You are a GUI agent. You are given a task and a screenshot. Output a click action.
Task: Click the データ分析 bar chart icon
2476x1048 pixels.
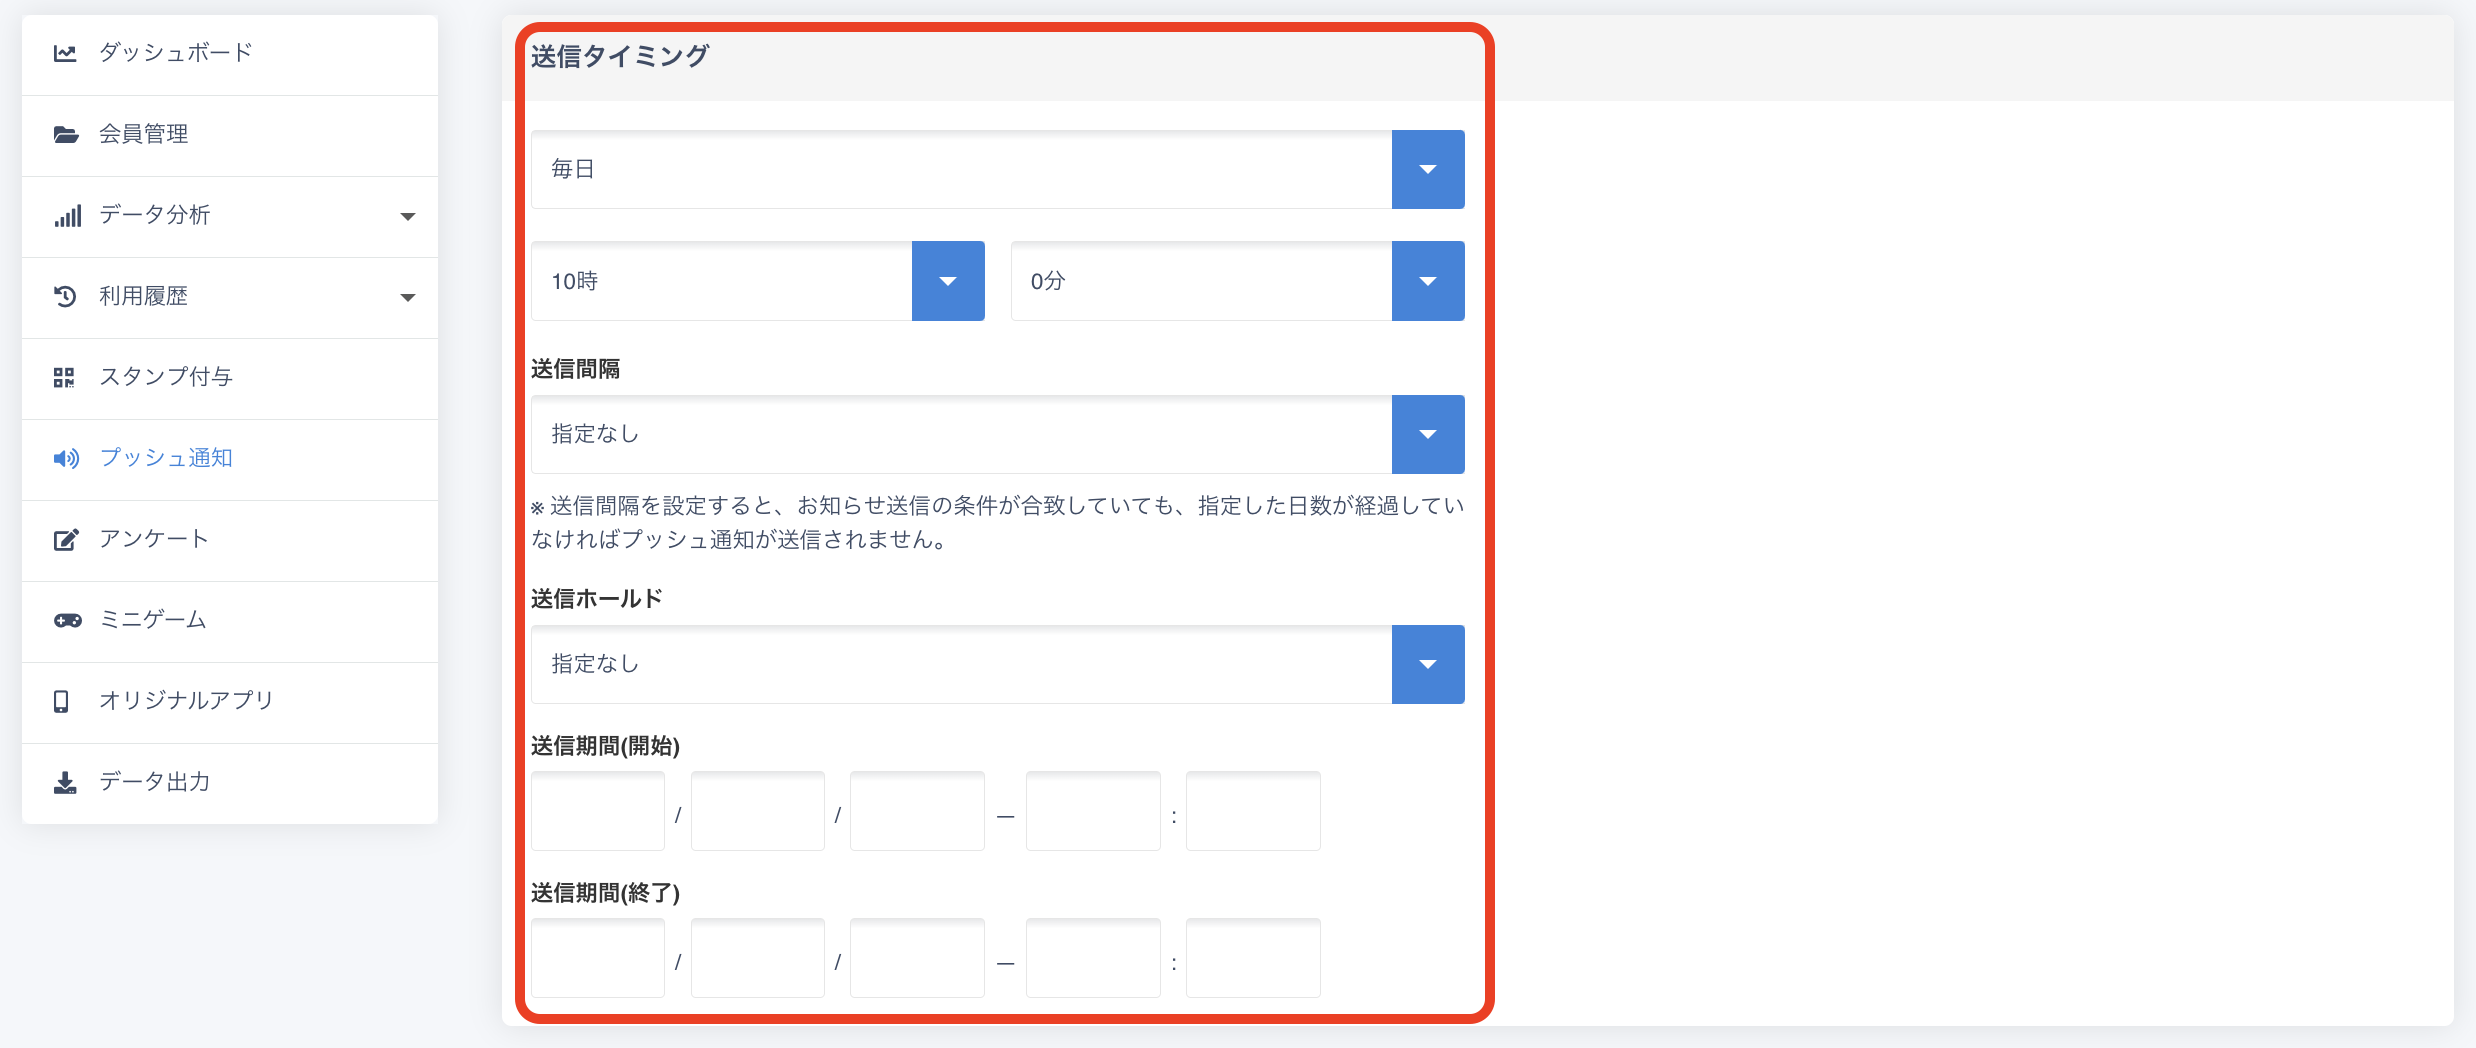click(x=67, y=216)
